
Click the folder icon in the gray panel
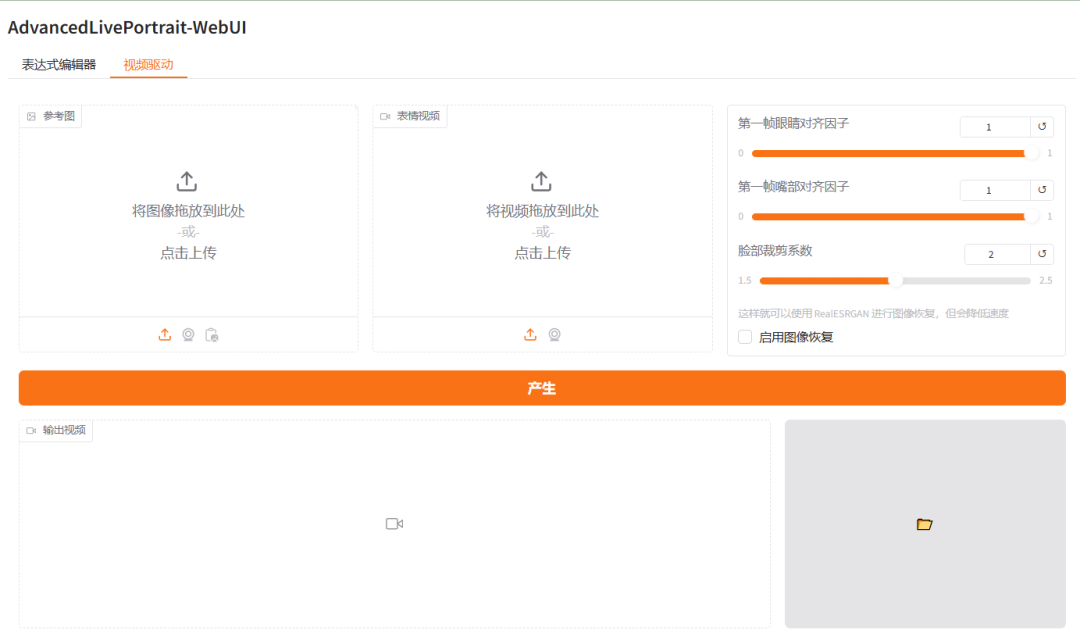(x=925, y=523)
